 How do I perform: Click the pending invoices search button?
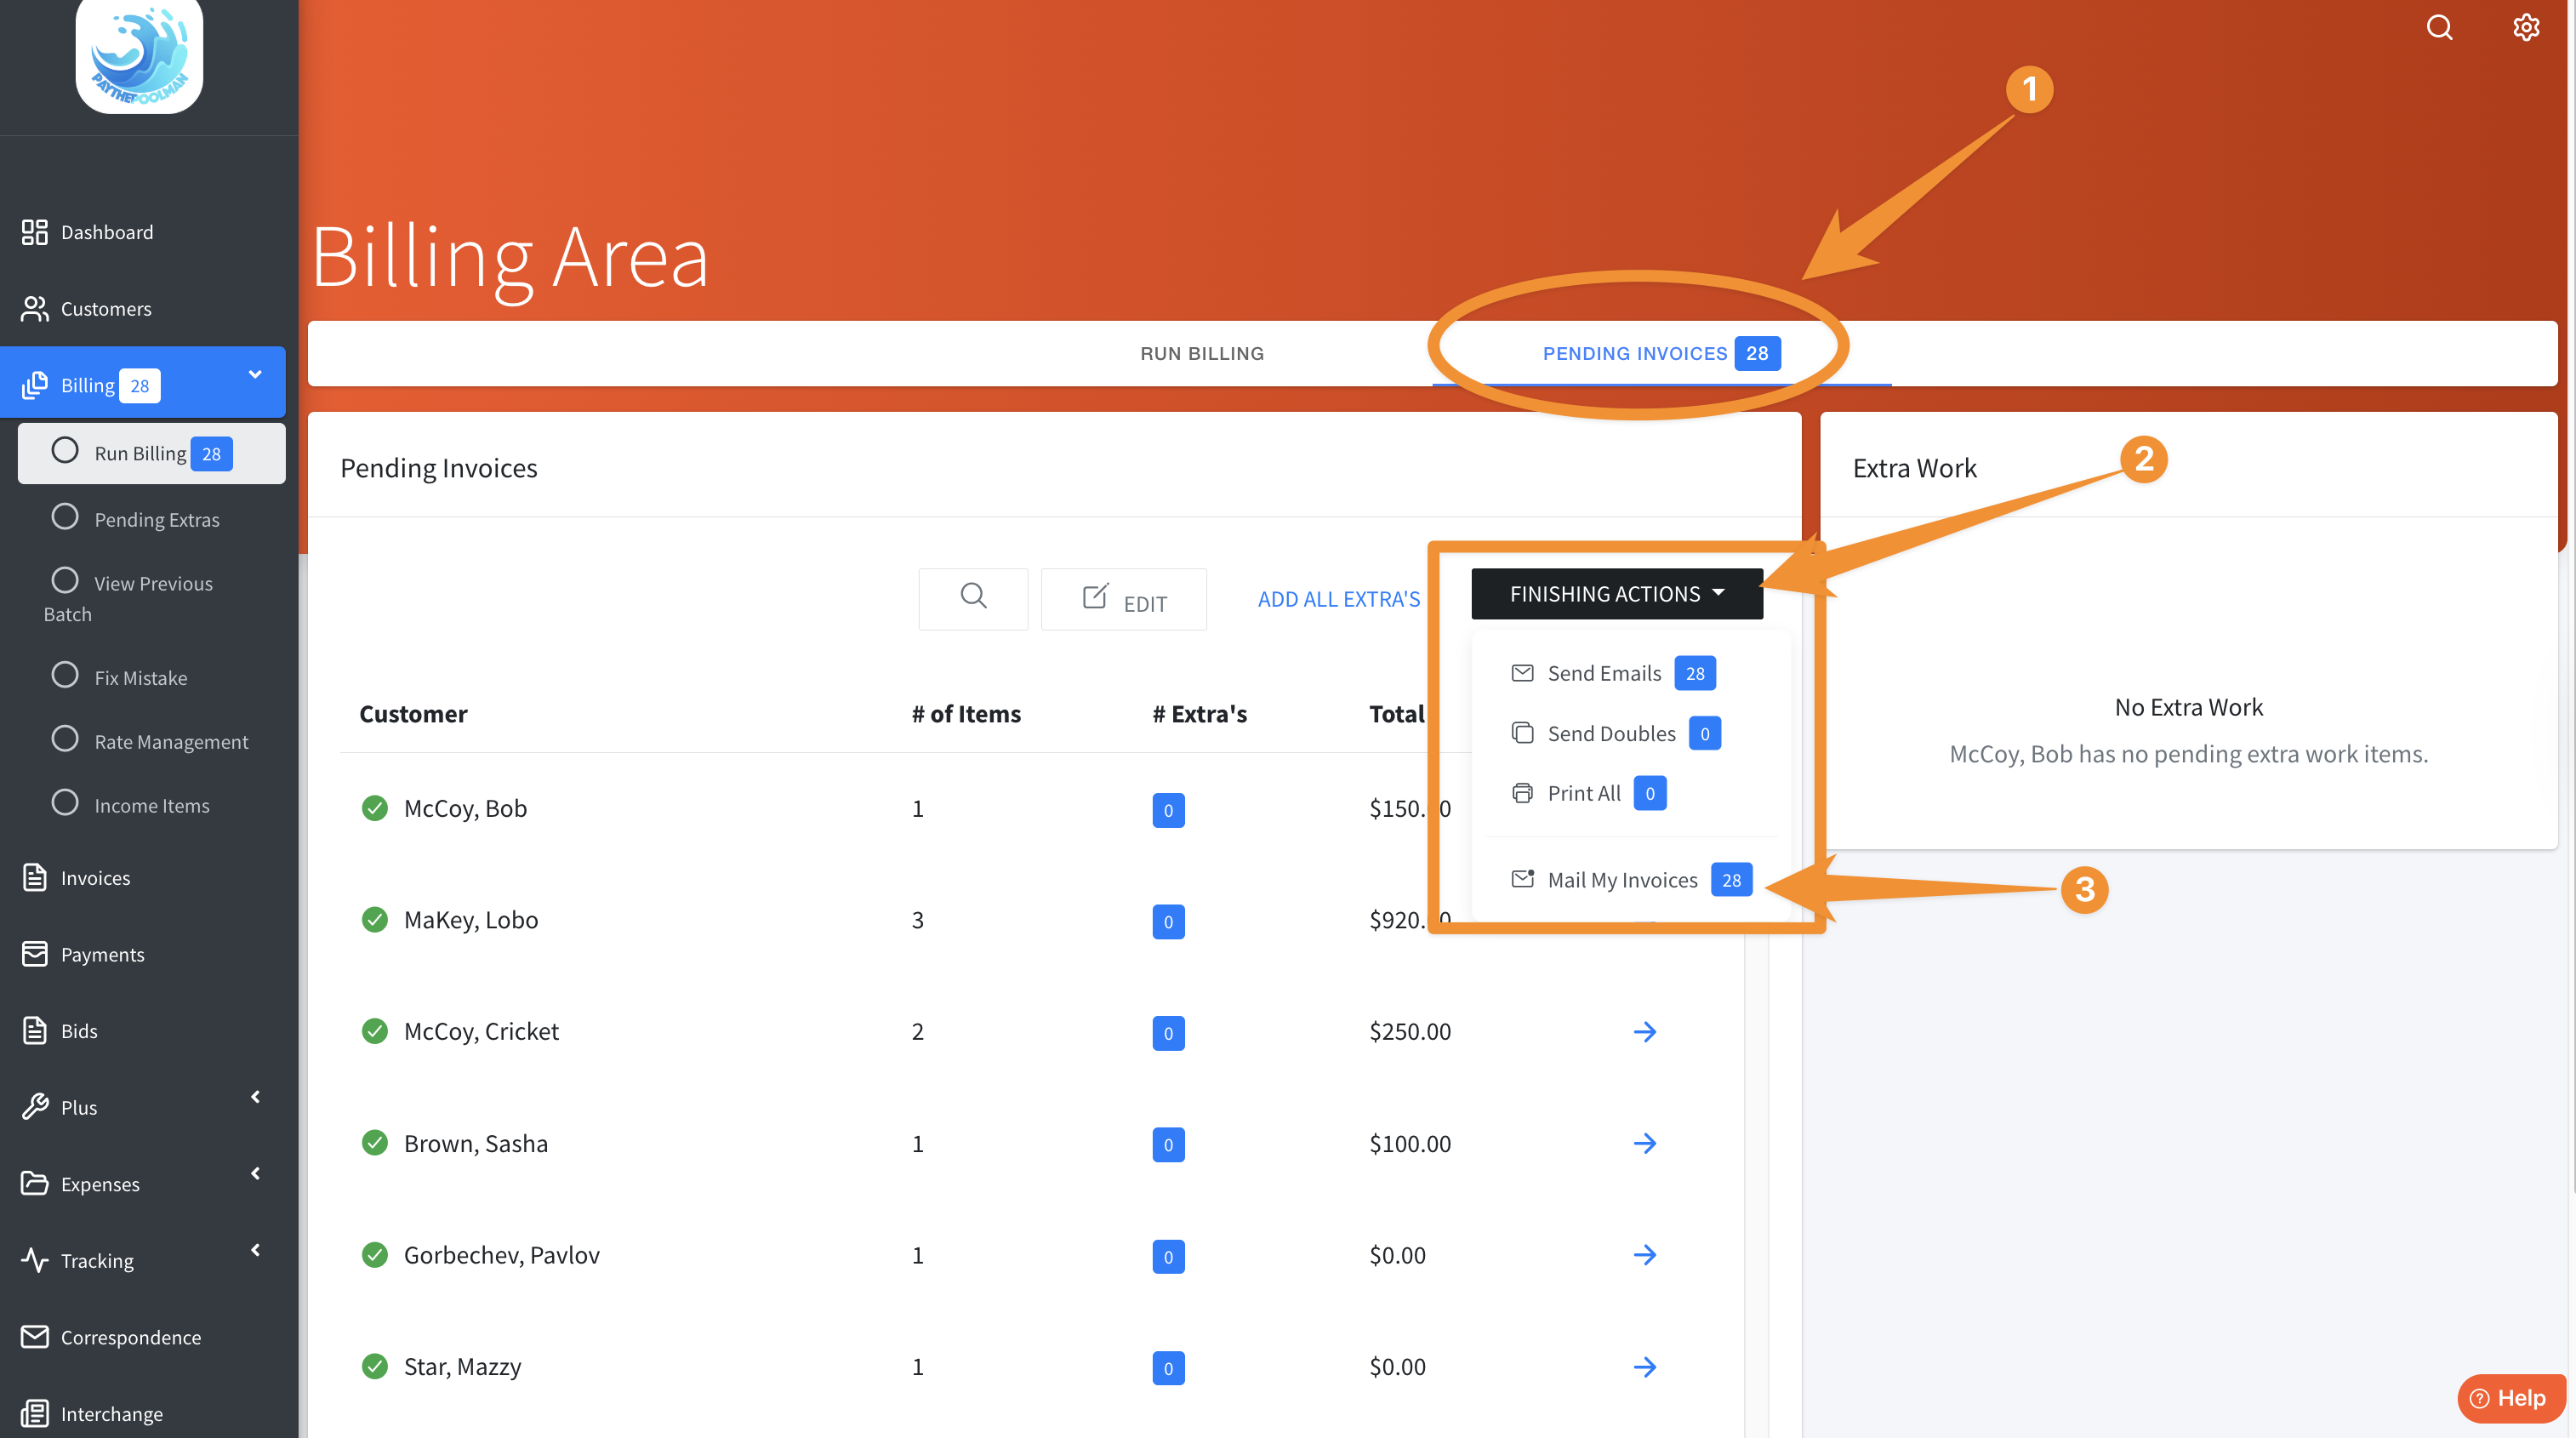[973, 598]
